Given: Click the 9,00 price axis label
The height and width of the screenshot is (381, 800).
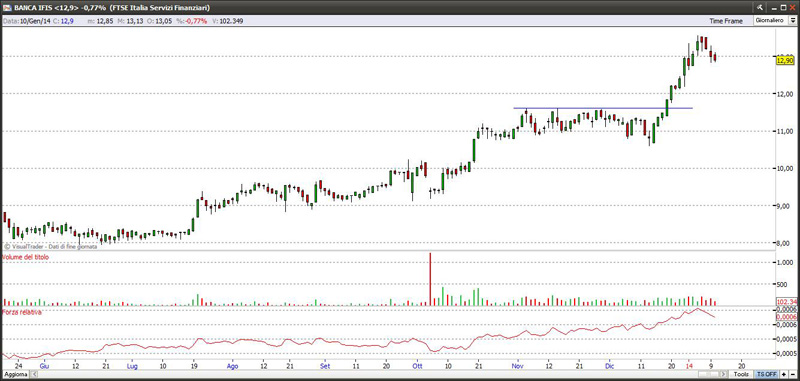Looking at the screenshot, I should 784,206.
